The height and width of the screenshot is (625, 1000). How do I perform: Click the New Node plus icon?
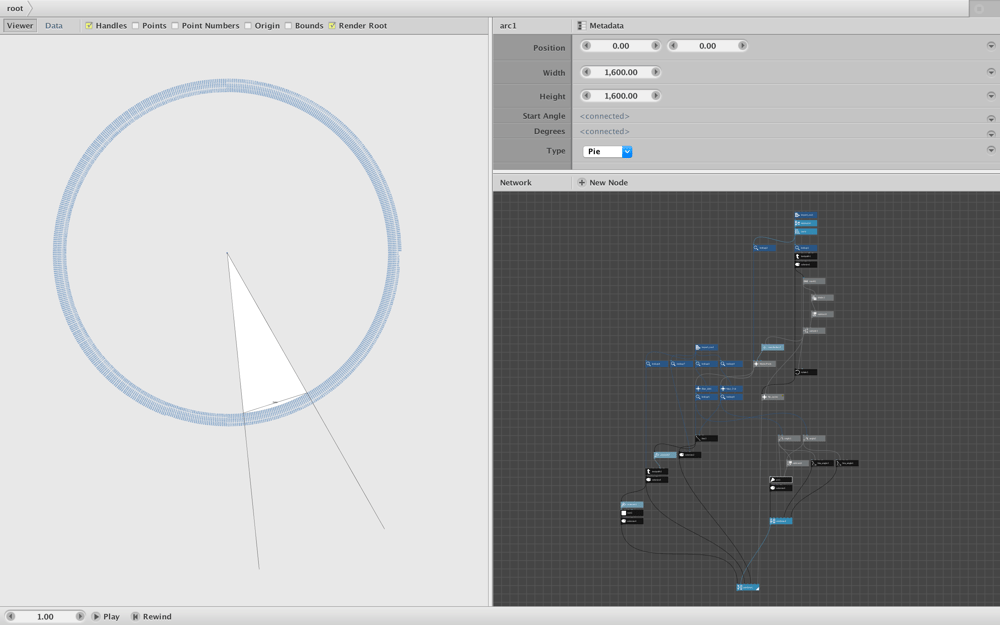pos(582,182)
